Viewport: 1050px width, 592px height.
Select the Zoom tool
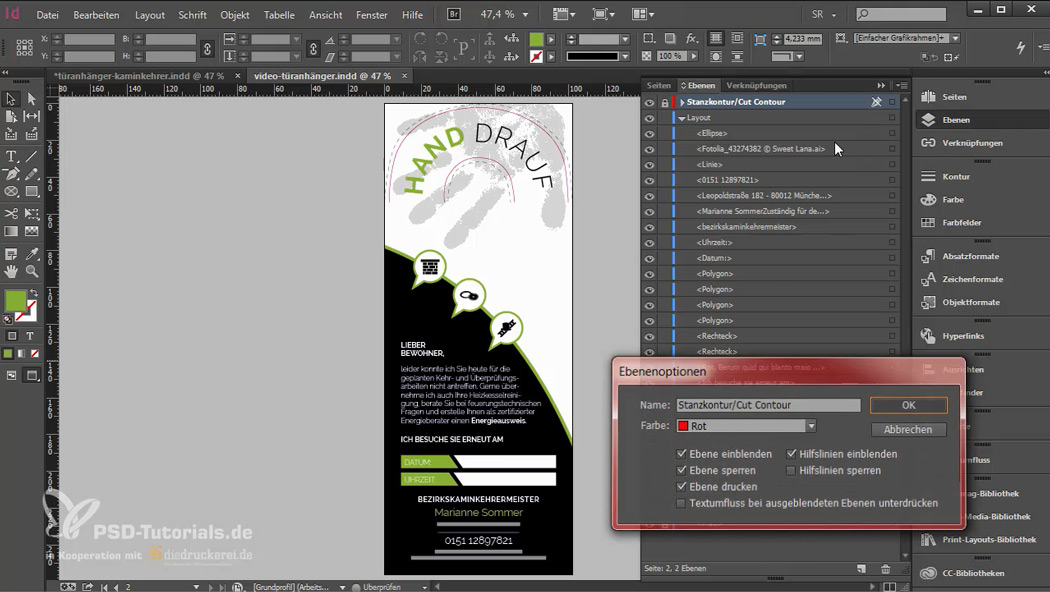(x=31, y=271)
